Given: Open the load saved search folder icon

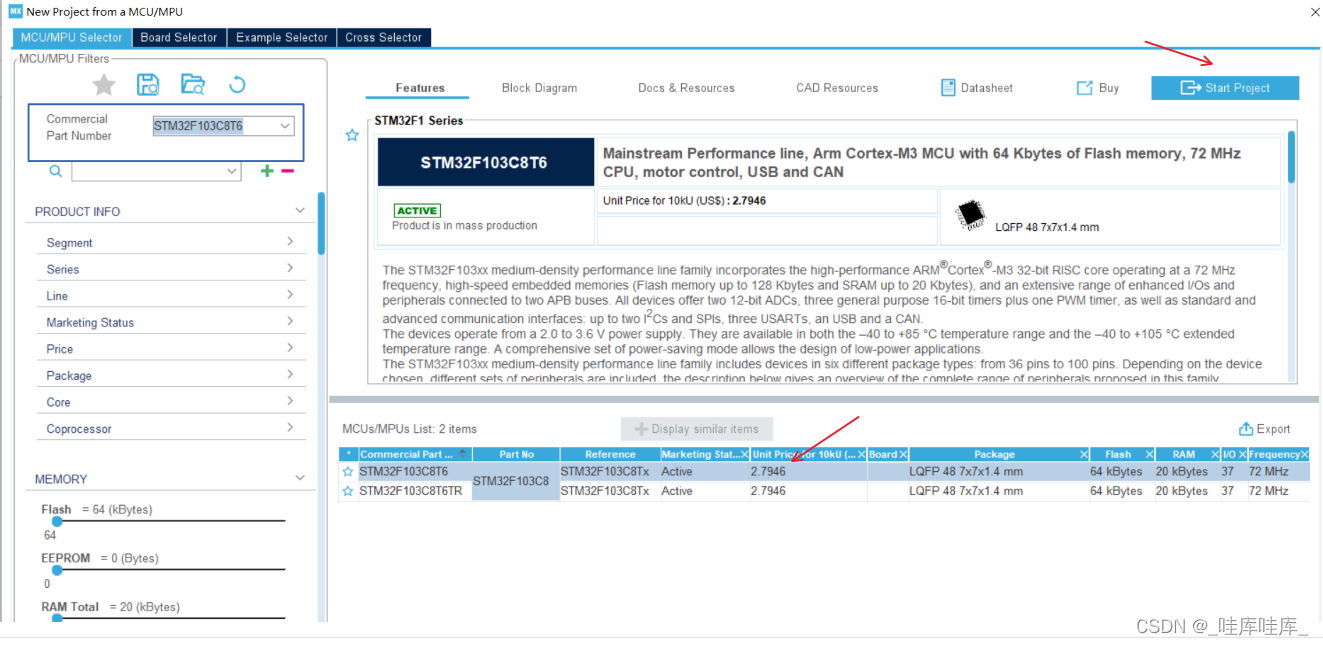Looking at the screenshot, I should pyautogui.click(x=193, y=85).
